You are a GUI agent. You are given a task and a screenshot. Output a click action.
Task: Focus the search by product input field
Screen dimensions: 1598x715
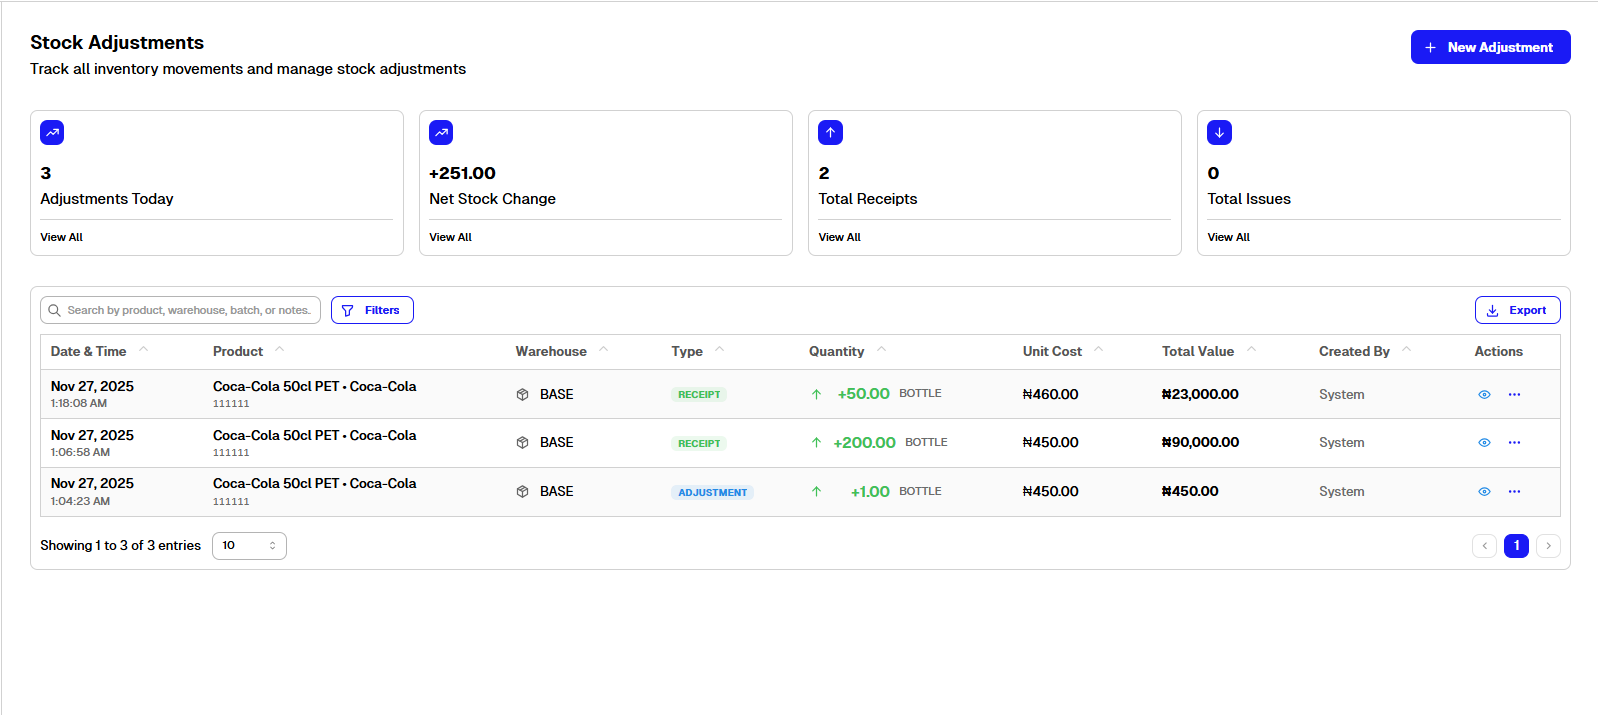click(188, 310)
